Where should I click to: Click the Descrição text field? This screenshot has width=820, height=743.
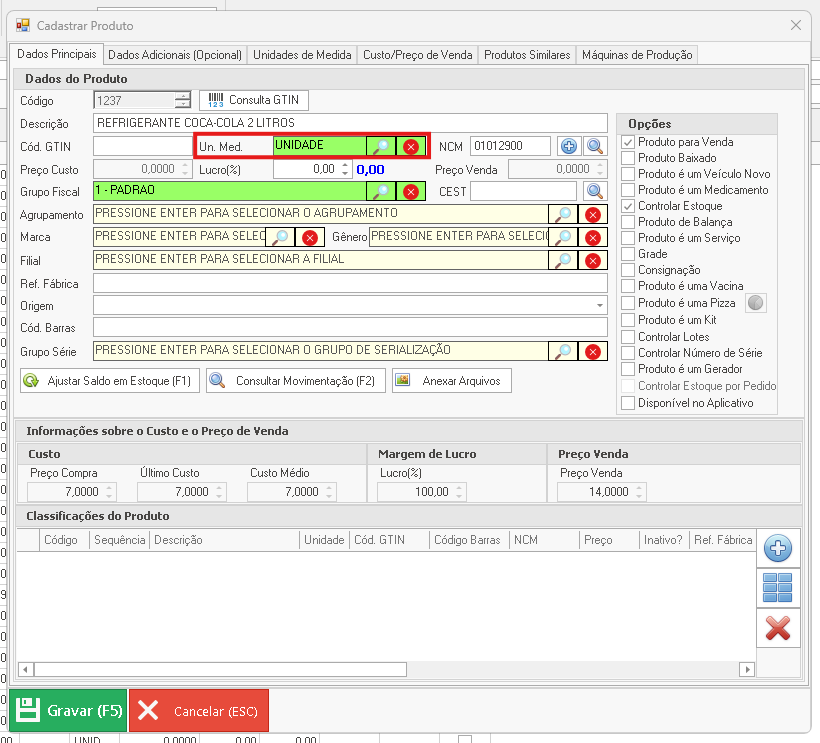pos(350,123)
